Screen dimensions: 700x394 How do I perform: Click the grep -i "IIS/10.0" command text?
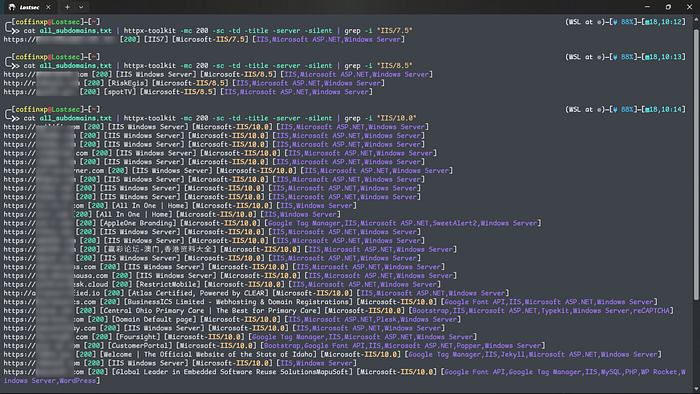(x=380, y=118)
